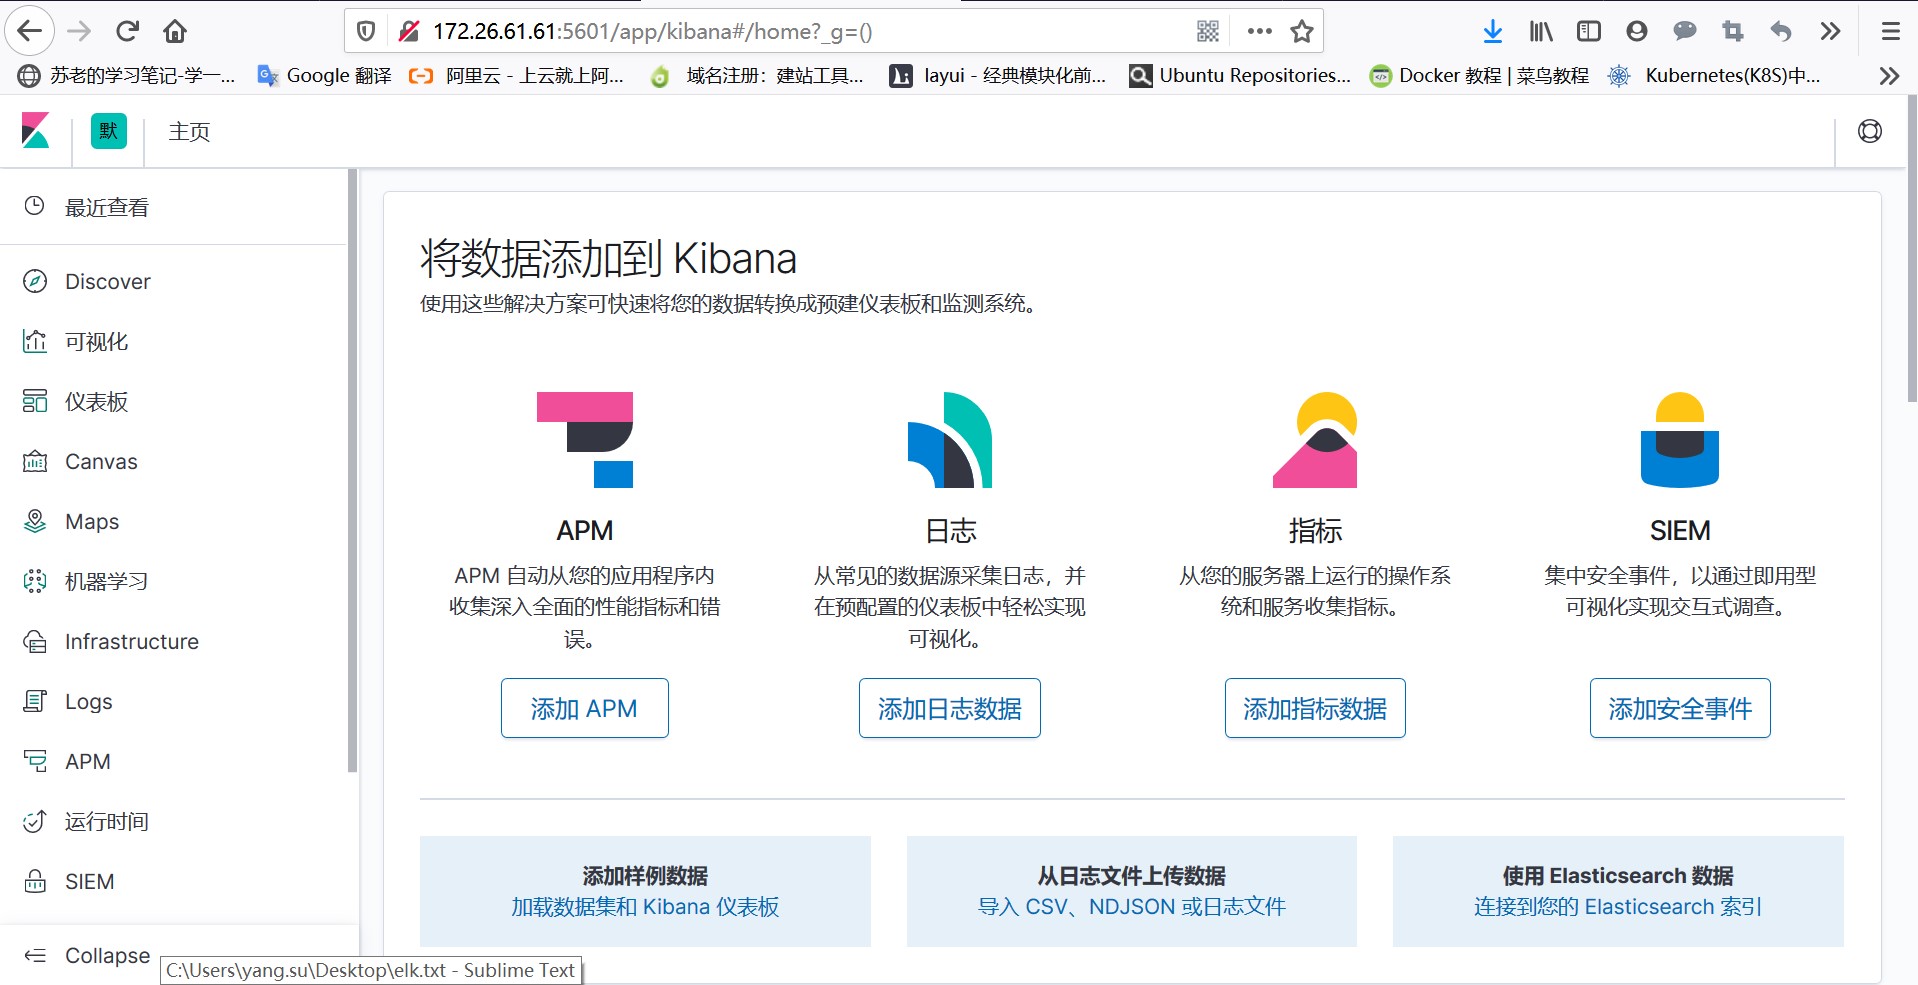This screenshot has height=985, width=1918.
Task: Open browser downloads arrow icon
Action: click(x=1492, y=31)
